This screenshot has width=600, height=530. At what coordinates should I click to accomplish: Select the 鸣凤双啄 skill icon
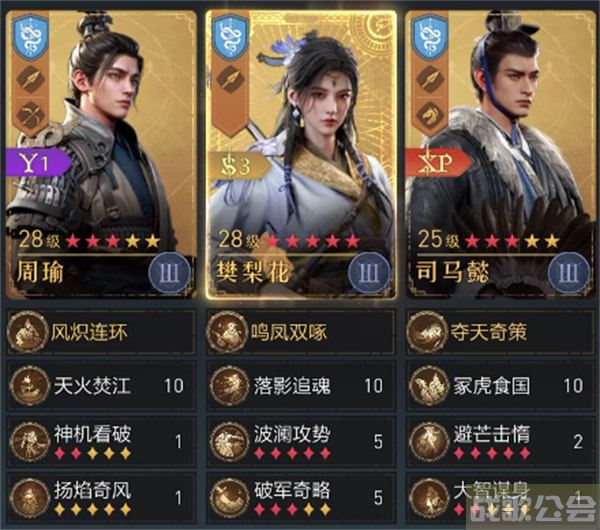tap(227, 332)
